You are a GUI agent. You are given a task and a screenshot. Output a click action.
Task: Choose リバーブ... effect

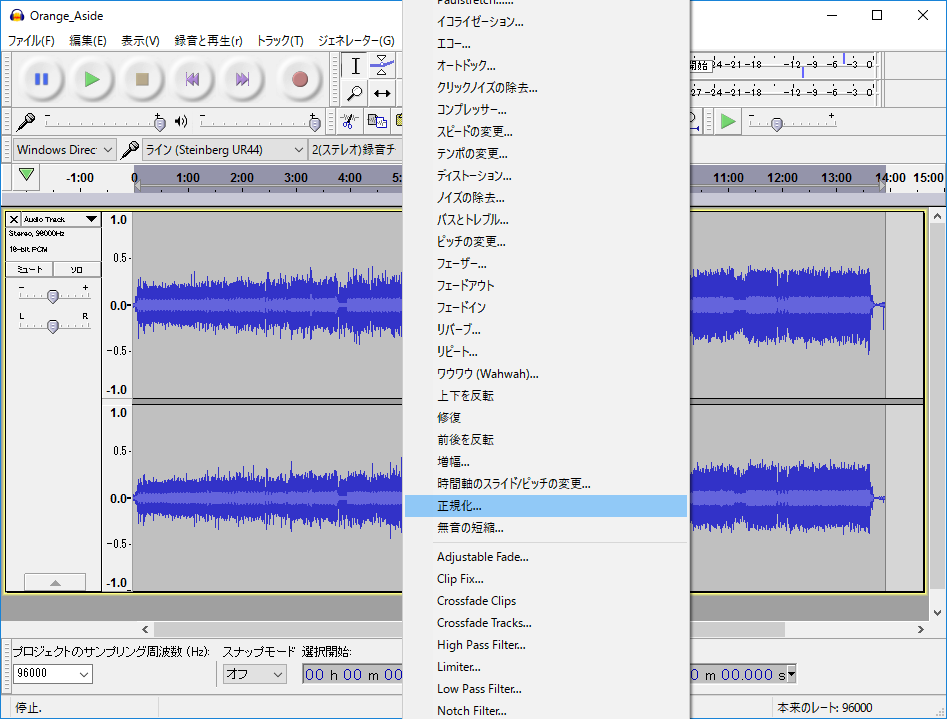(546, 329)
